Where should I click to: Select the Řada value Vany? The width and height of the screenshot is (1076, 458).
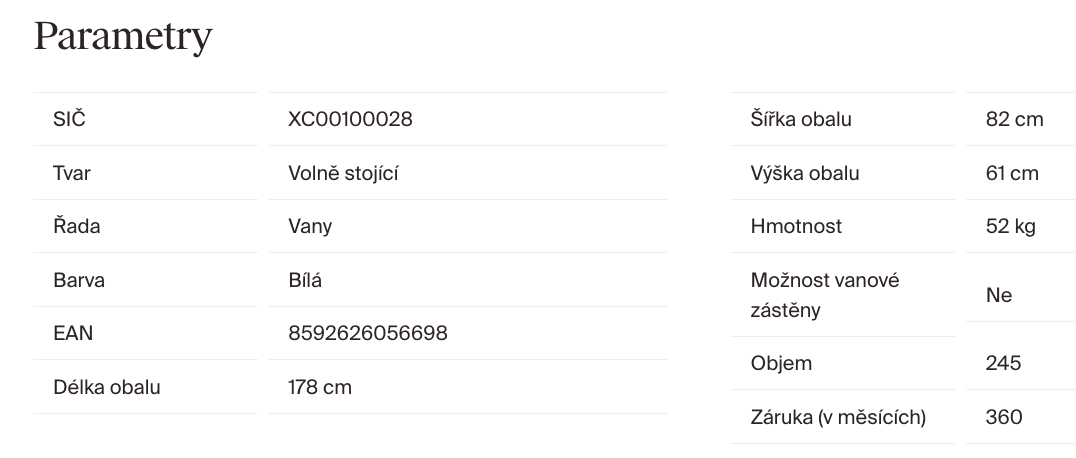(x=310, y=226)
